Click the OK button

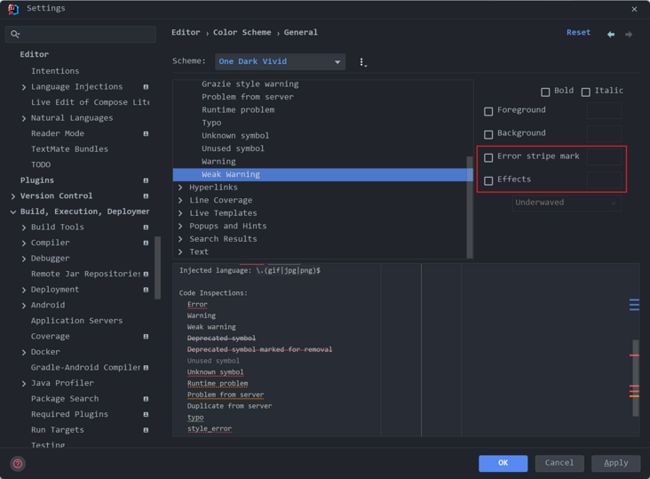coord(503,463)
